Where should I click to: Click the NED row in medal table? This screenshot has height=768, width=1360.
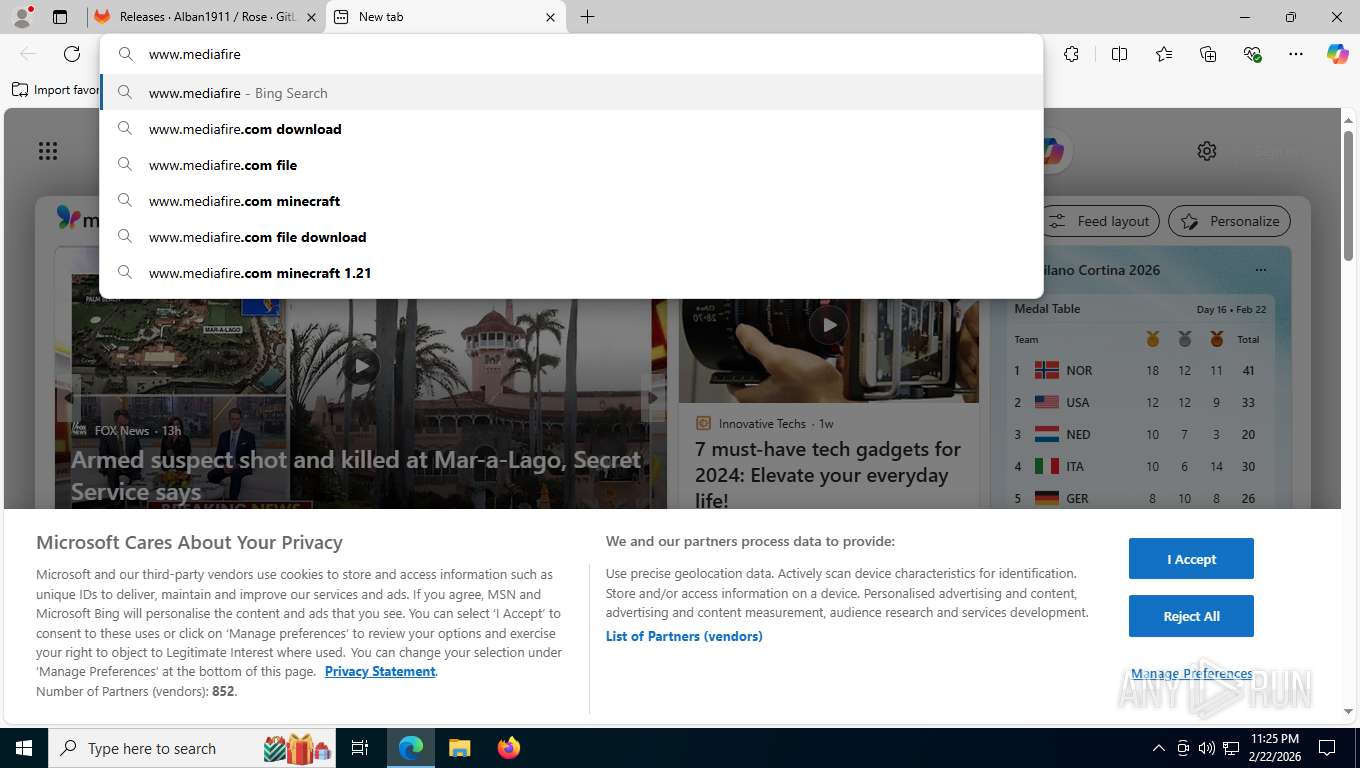click(x=1139, y=434)
